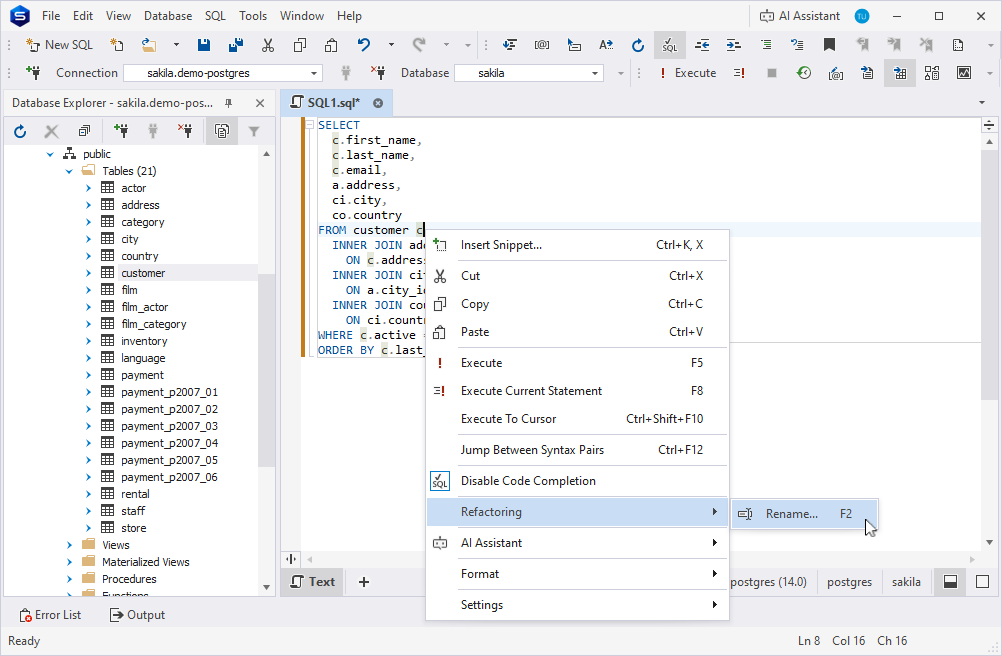
Task: Select Execute Current Statement menu entry
Action: click(x=531, y=391)
